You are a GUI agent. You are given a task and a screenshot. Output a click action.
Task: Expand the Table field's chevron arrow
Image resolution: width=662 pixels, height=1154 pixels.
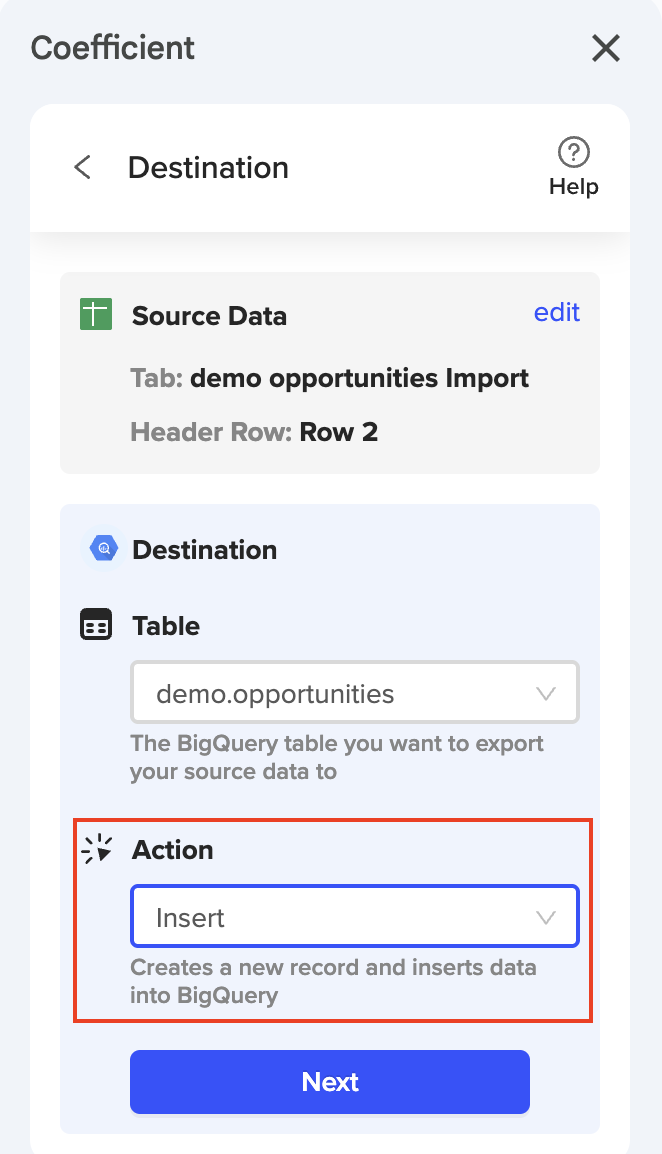[546, 693]
